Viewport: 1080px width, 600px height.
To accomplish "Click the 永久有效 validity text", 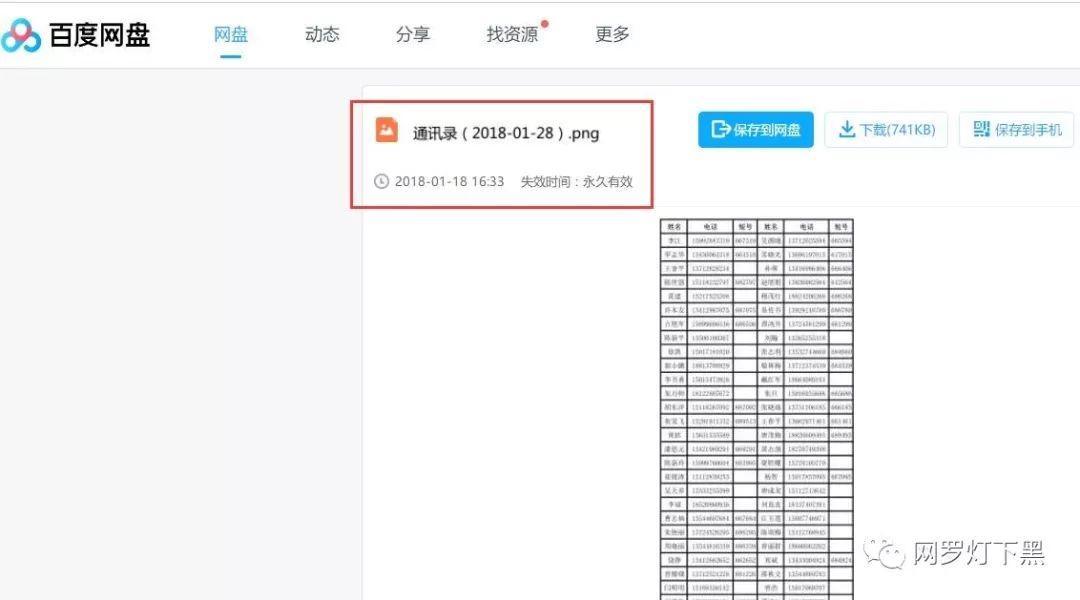I will click(x=611, y=182).
